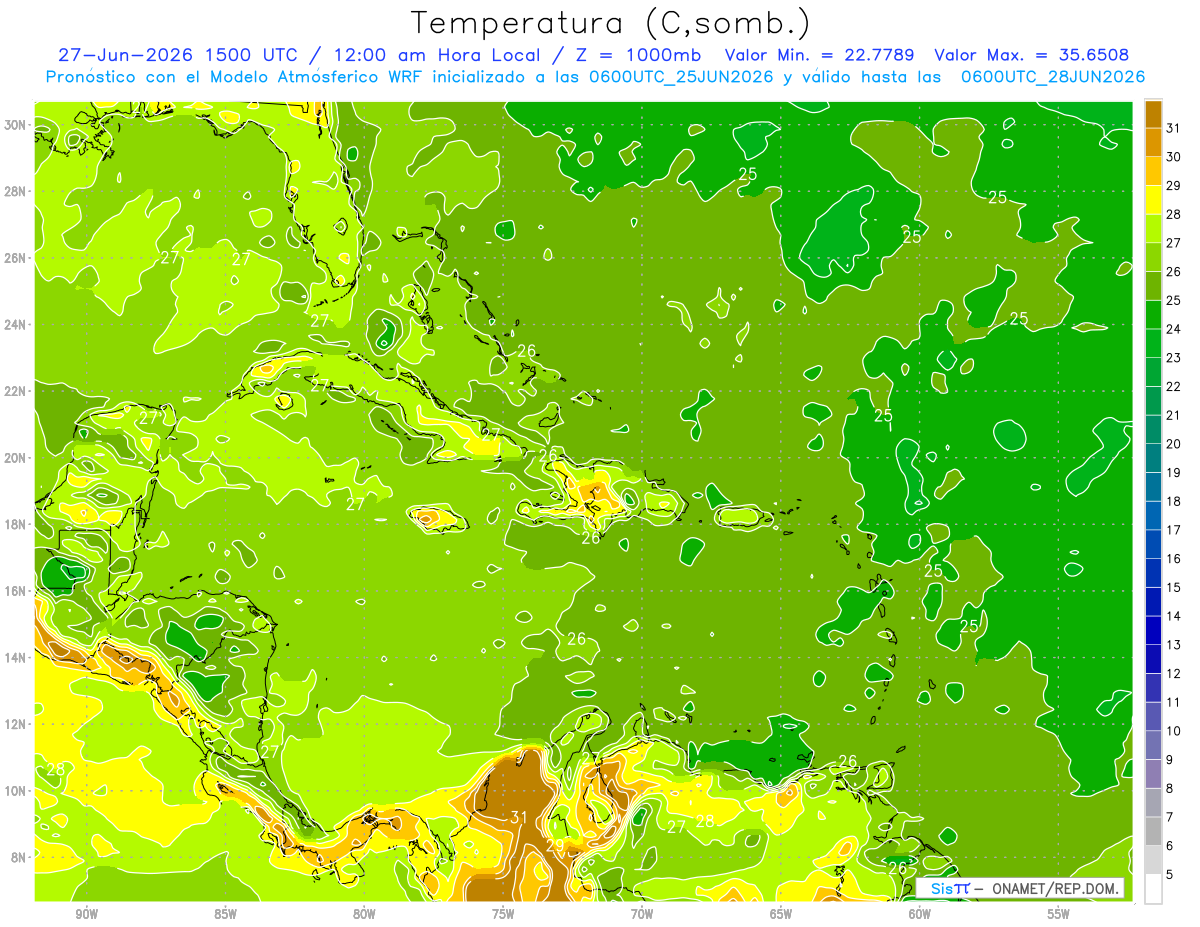1200x927 pixels.
Task: Click the '31' contour label on the map
Action: (518, 818)
